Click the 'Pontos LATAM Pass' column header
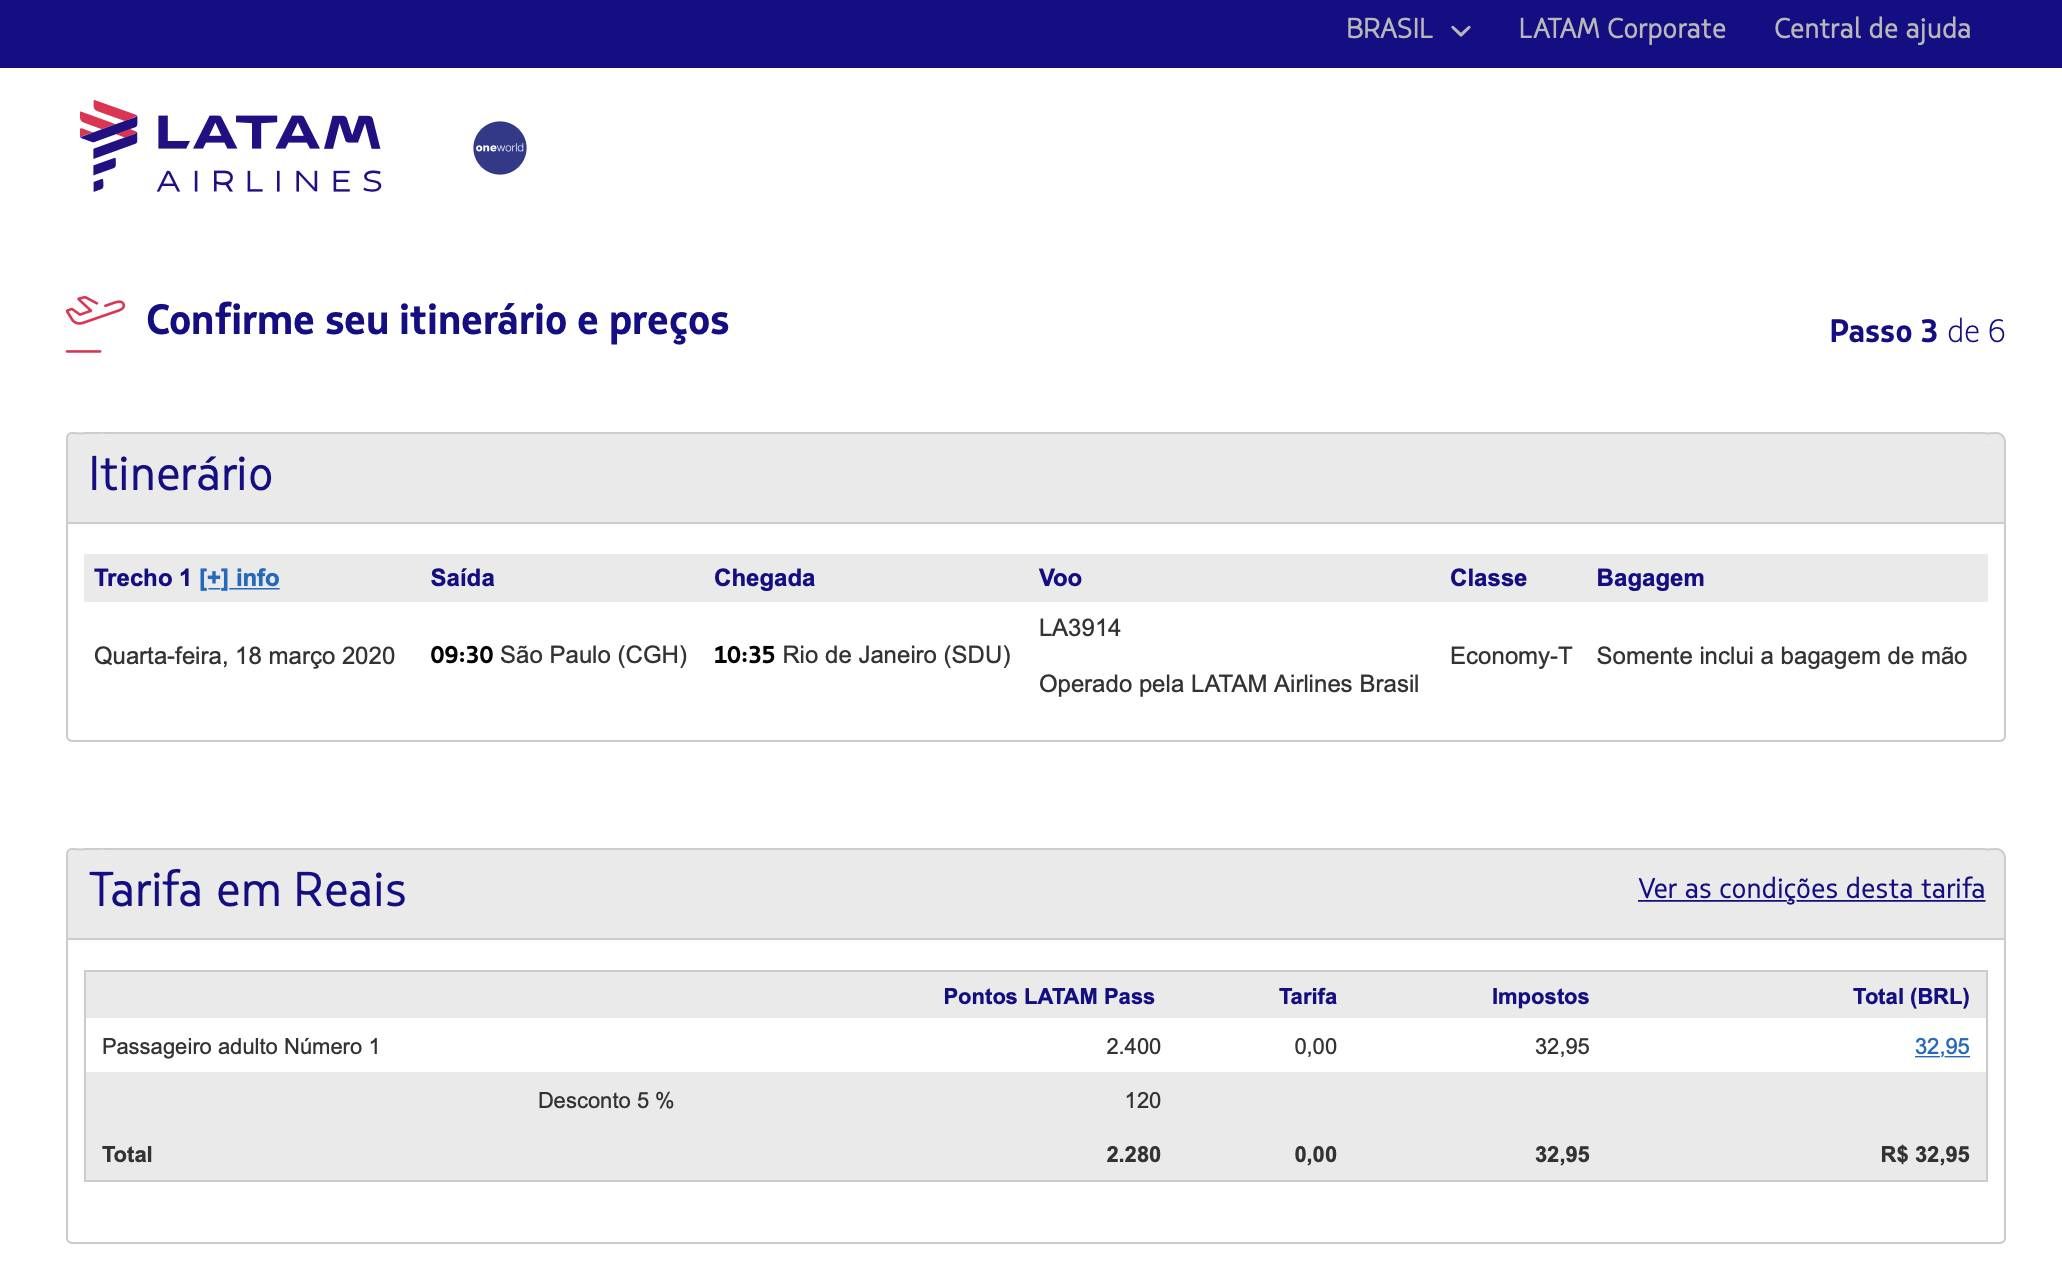Screen dimensions: 2062x1270 coord(1049,997)
